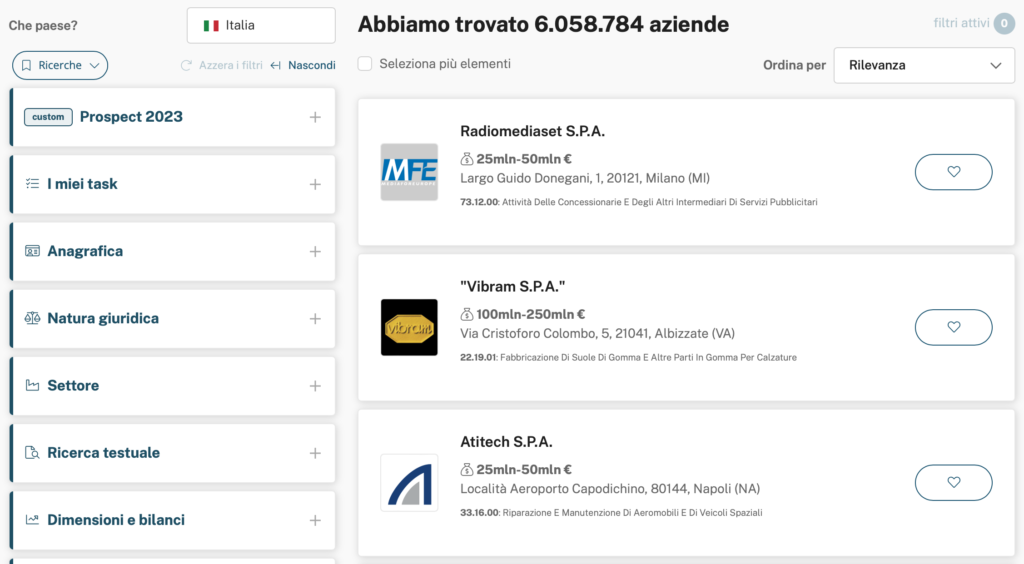This screenshot has height=564, width=1024.
Task: Click Azzera i filtri link
Action: (231, 65)
